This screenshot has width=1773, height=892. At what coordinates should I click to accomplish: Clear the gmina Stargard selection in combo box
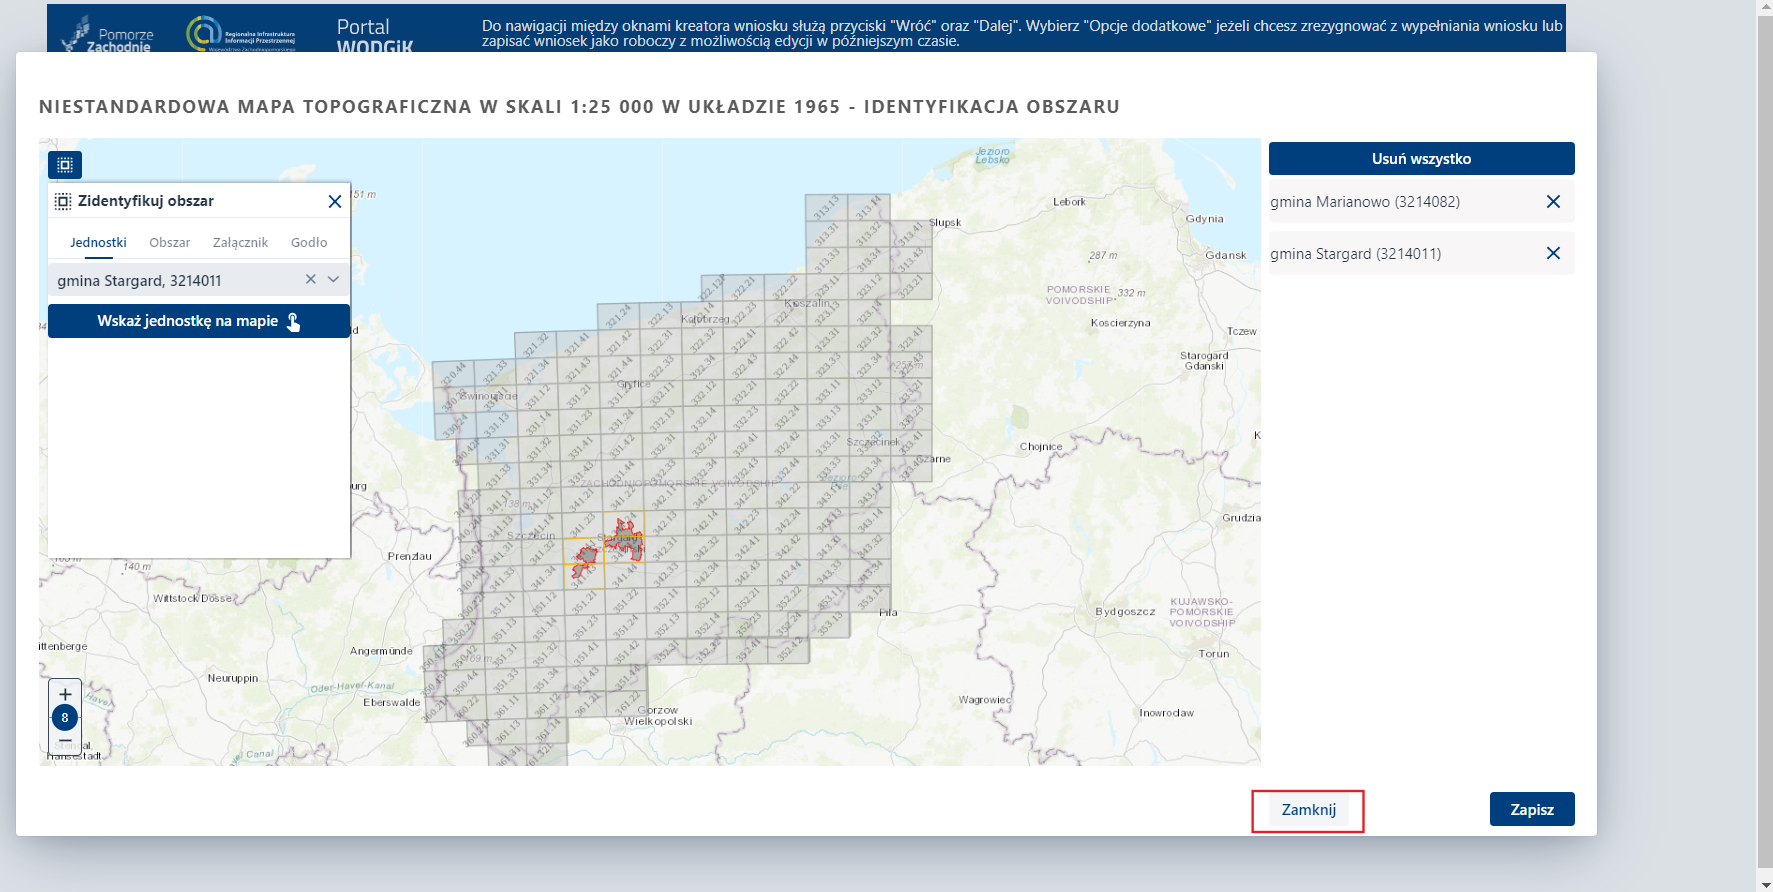(x=311, y=280)
